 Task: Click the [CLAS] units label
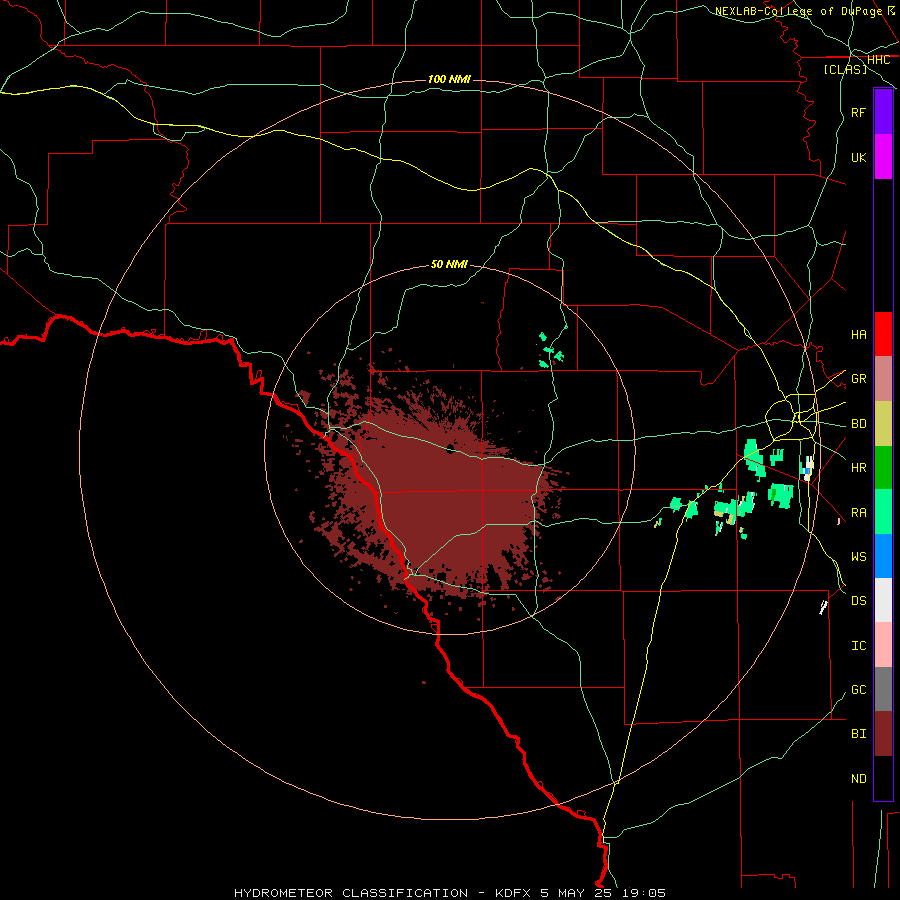tap(845, 69)
